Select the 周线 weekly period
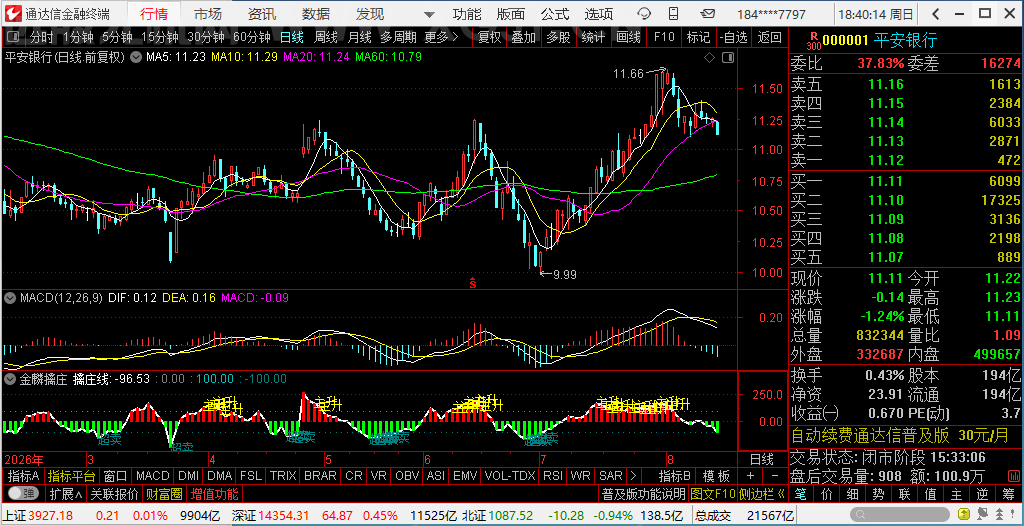 click(x=325, y=37)
